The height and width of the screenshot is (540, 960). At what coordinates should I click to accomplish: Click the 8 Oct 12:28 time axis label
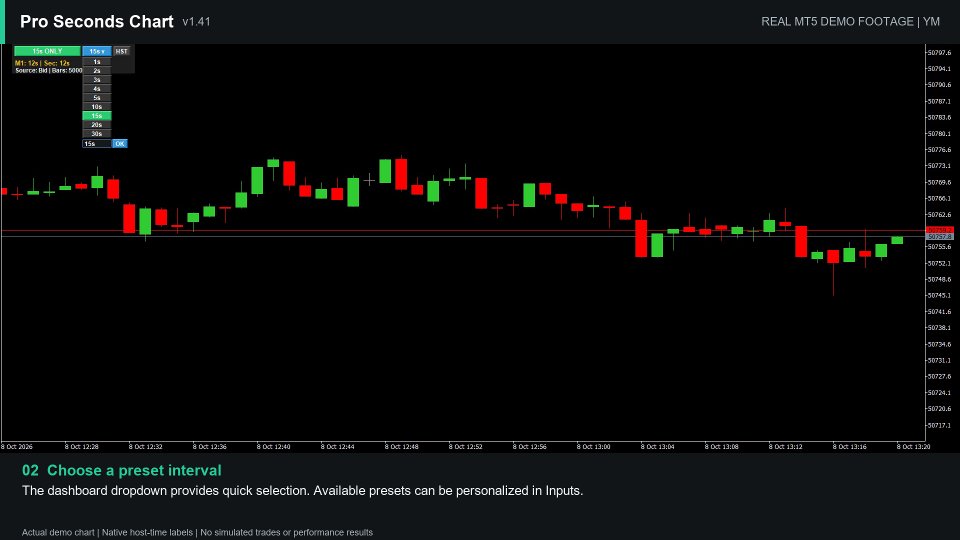pos(81,447)
